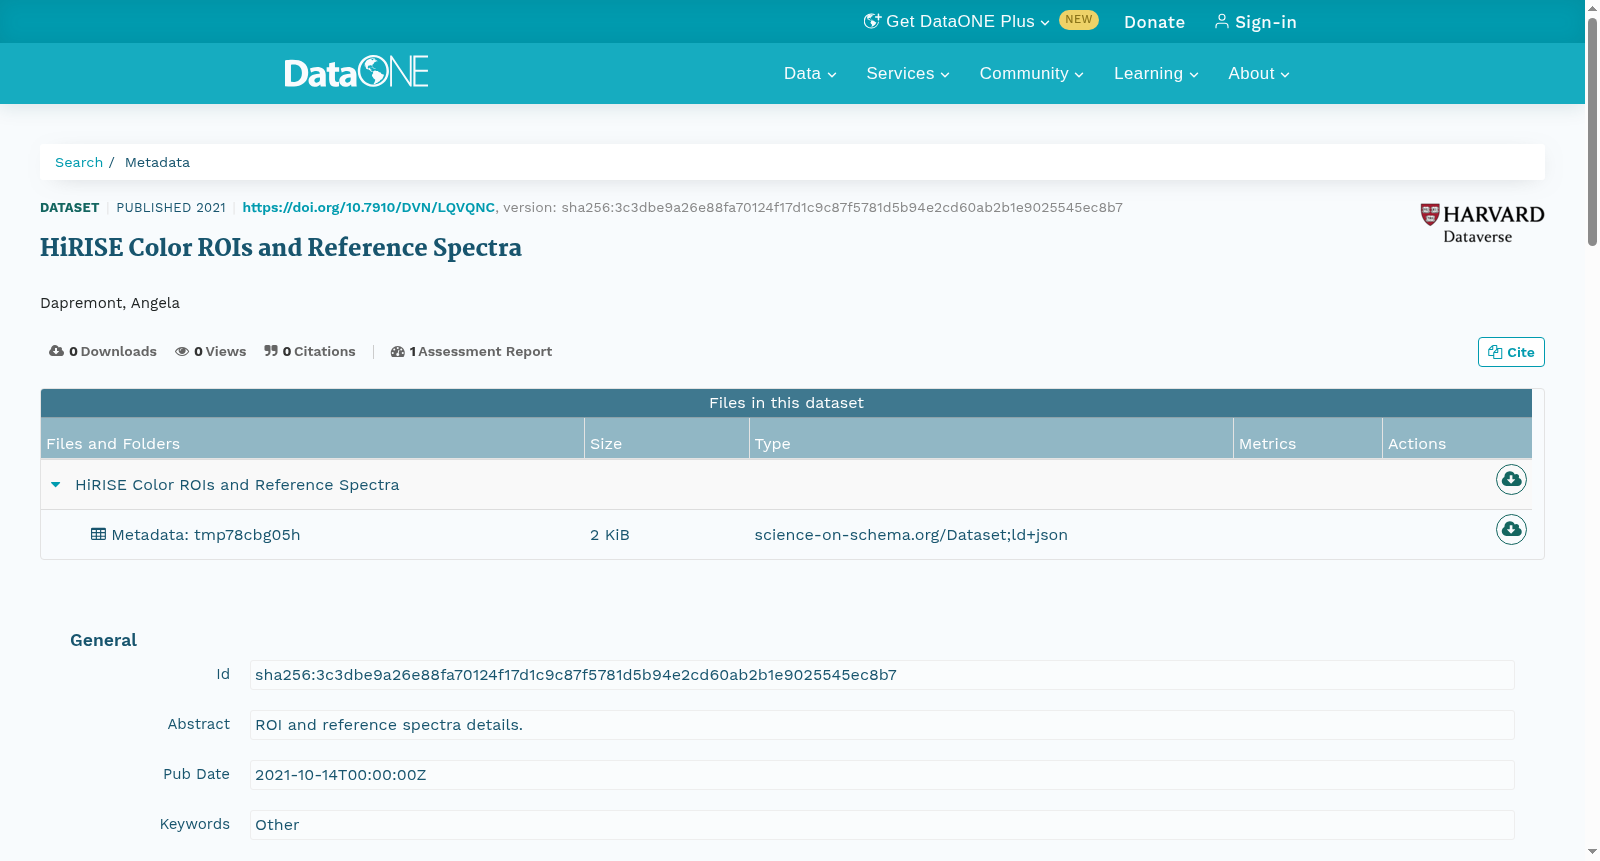The height and width of the screenshot is (861, 1600).
Task: Collapse the HiRISE Color ROIs folder row
Action: pos(56,485)
